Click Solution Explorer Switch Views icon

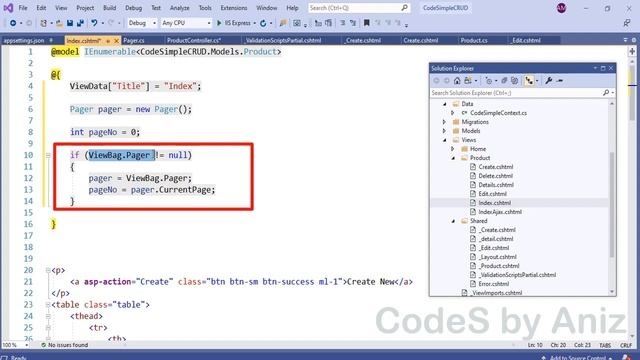(x=468, y=80)
